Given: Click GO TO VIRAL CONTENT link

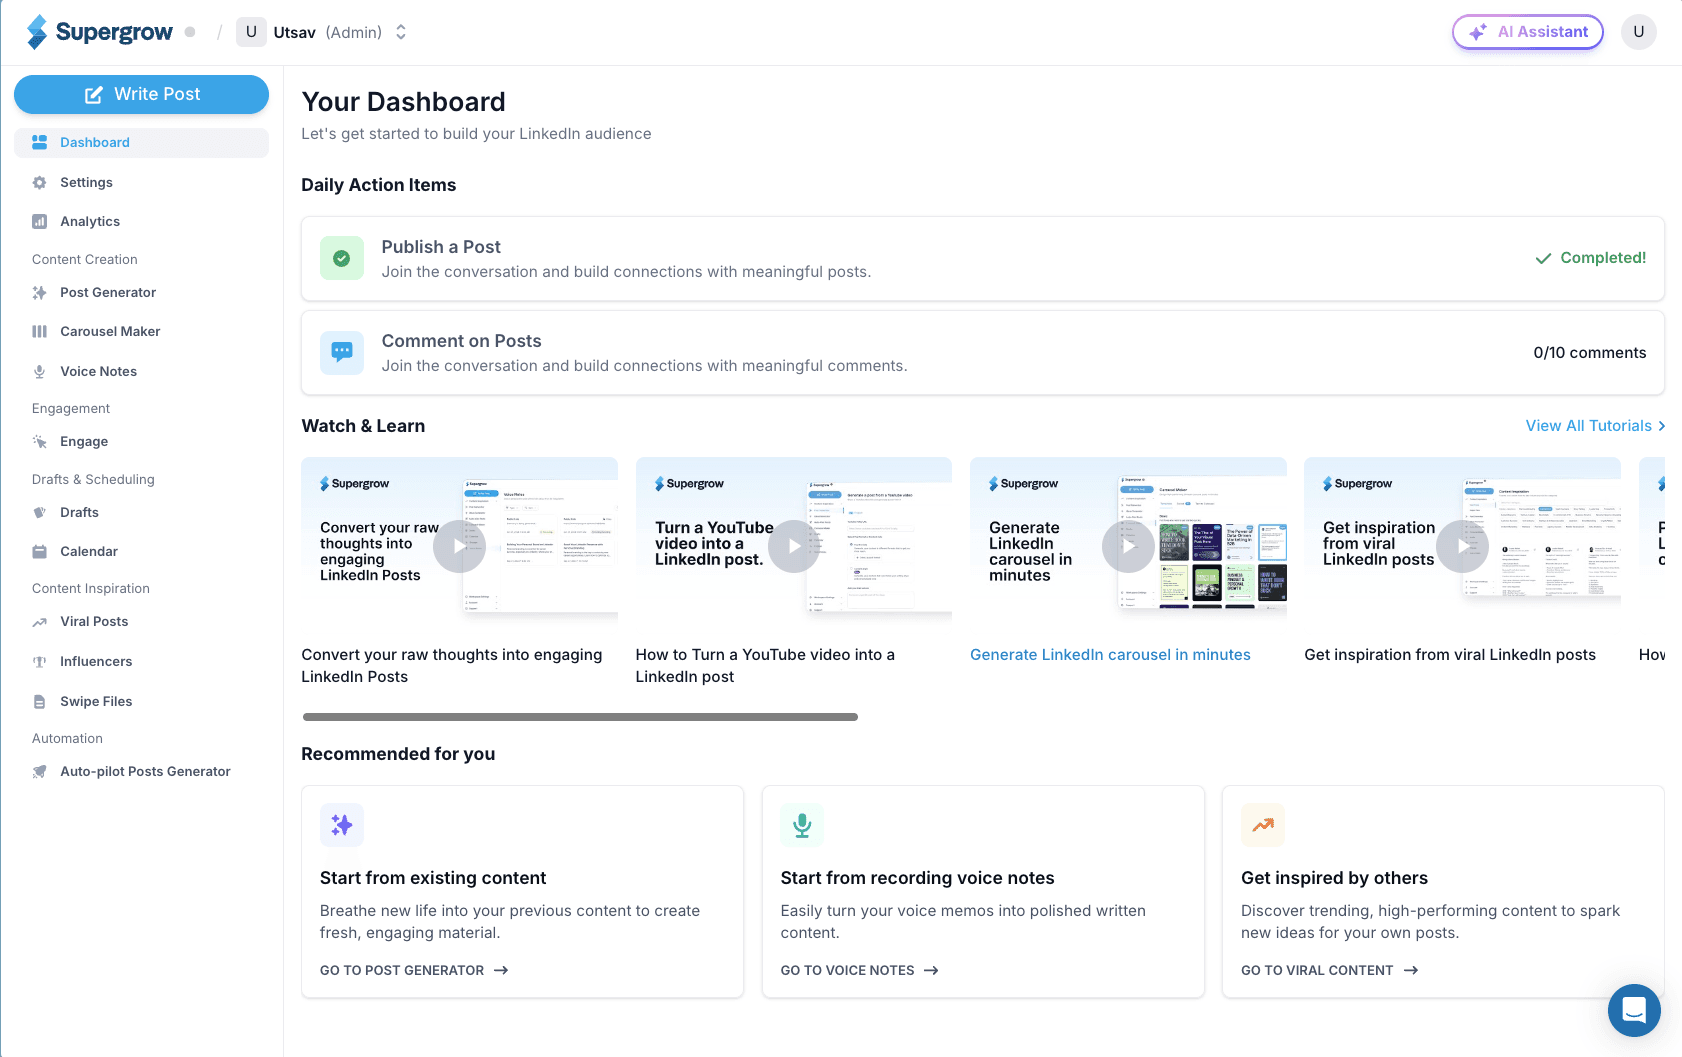Looking at the screenshot, I should pos(1330,970).
